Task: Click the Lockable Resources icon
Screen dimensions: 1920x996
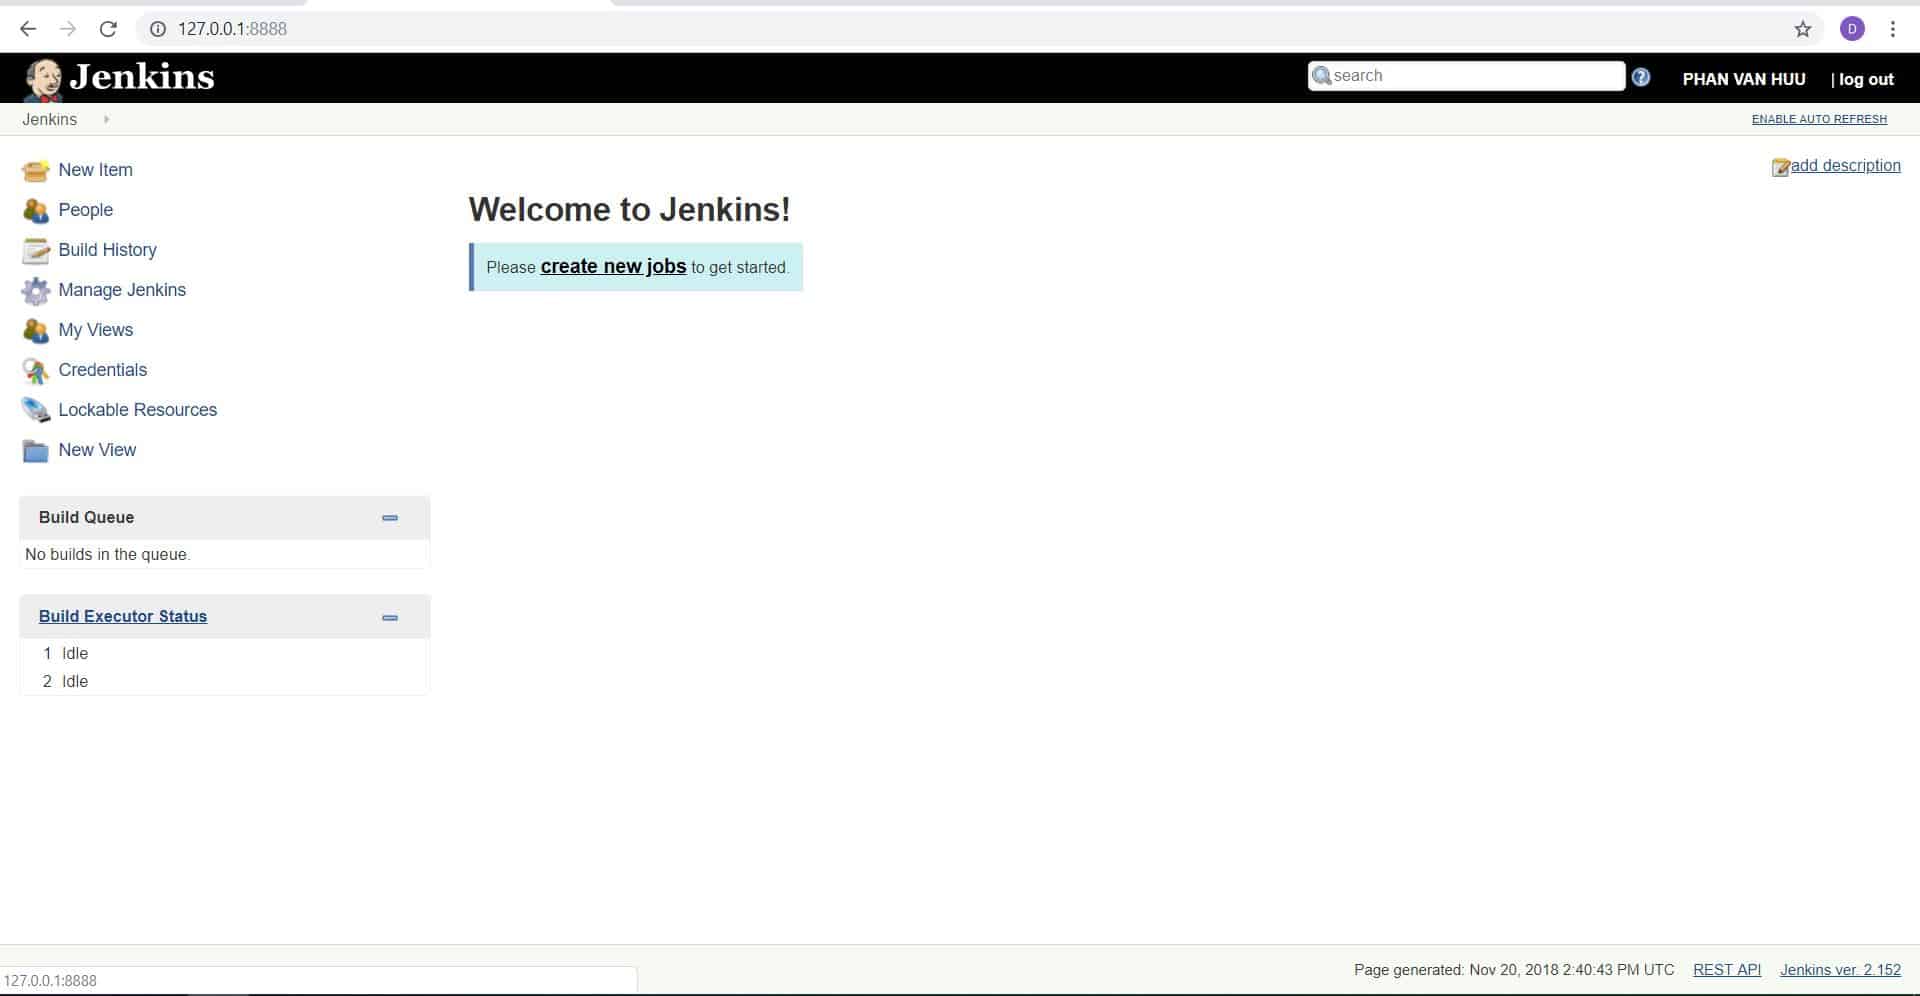Action: 35,410
